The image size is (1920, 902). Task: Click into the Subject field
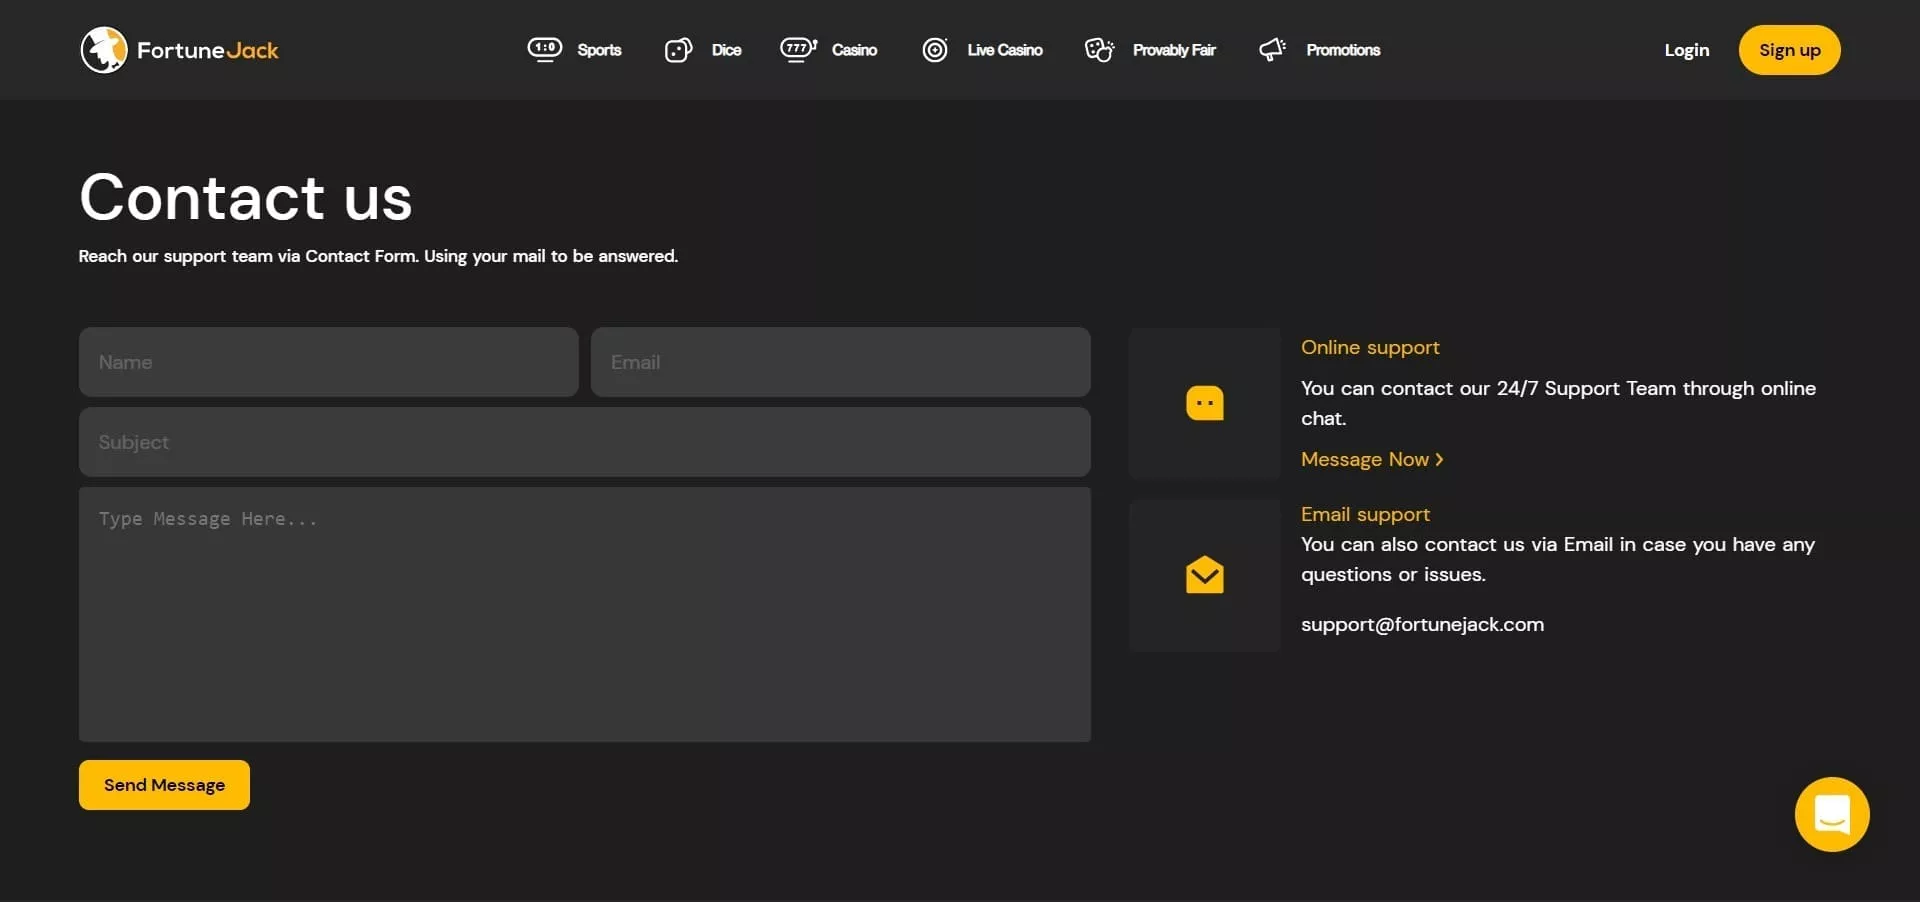coord(584,442)
